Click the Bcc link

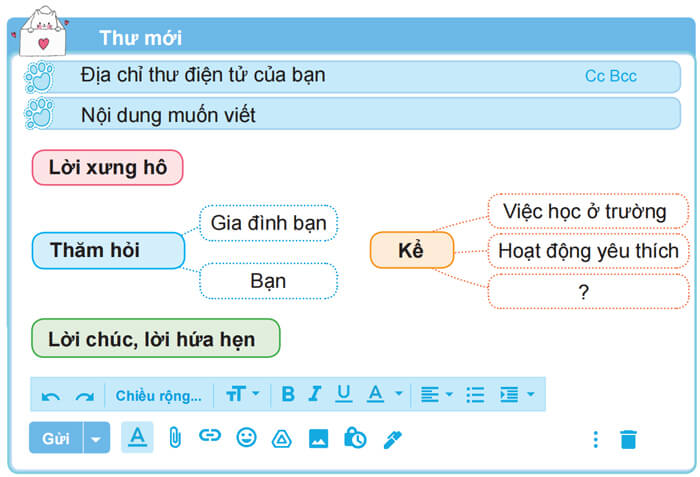623,76
